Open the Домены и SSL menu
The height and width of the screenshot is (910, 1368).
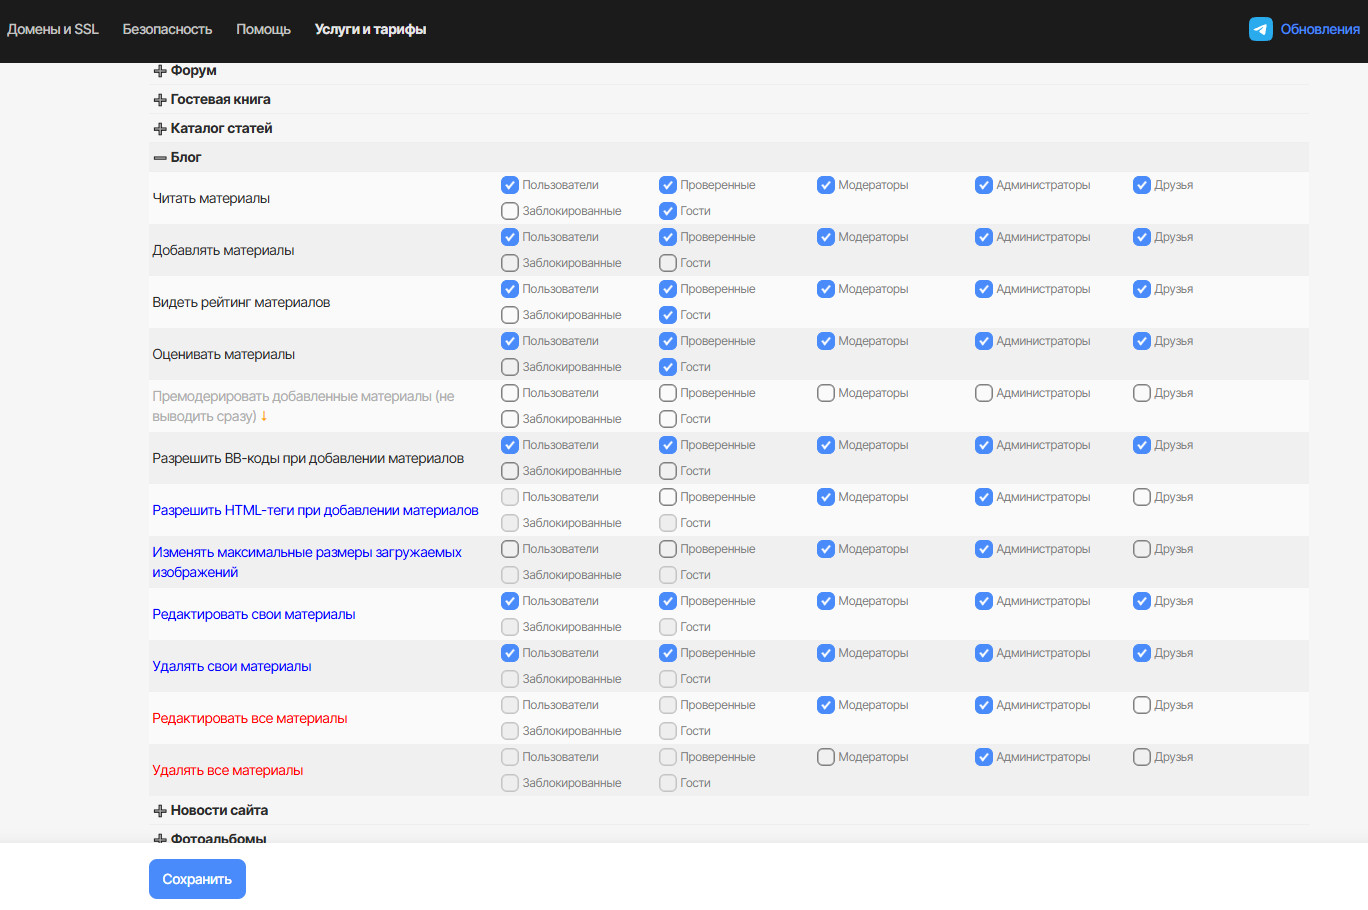click(53, 29)
